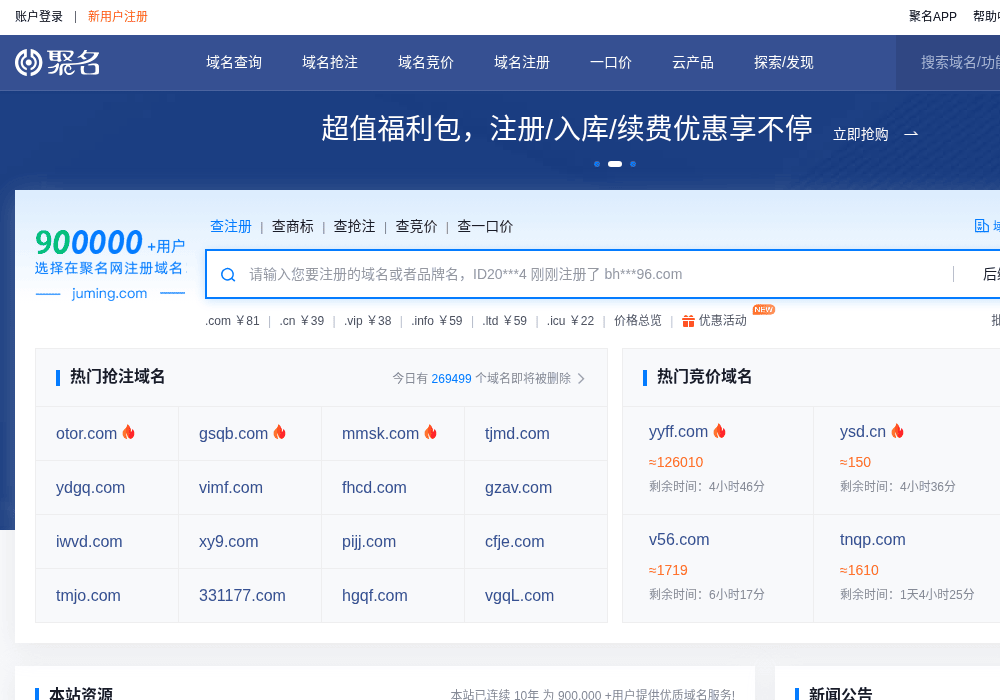Click the document icon at right of query tabs
This screenshot has width=1000, height=700.
pyautogui.click(x=982, y=226)
